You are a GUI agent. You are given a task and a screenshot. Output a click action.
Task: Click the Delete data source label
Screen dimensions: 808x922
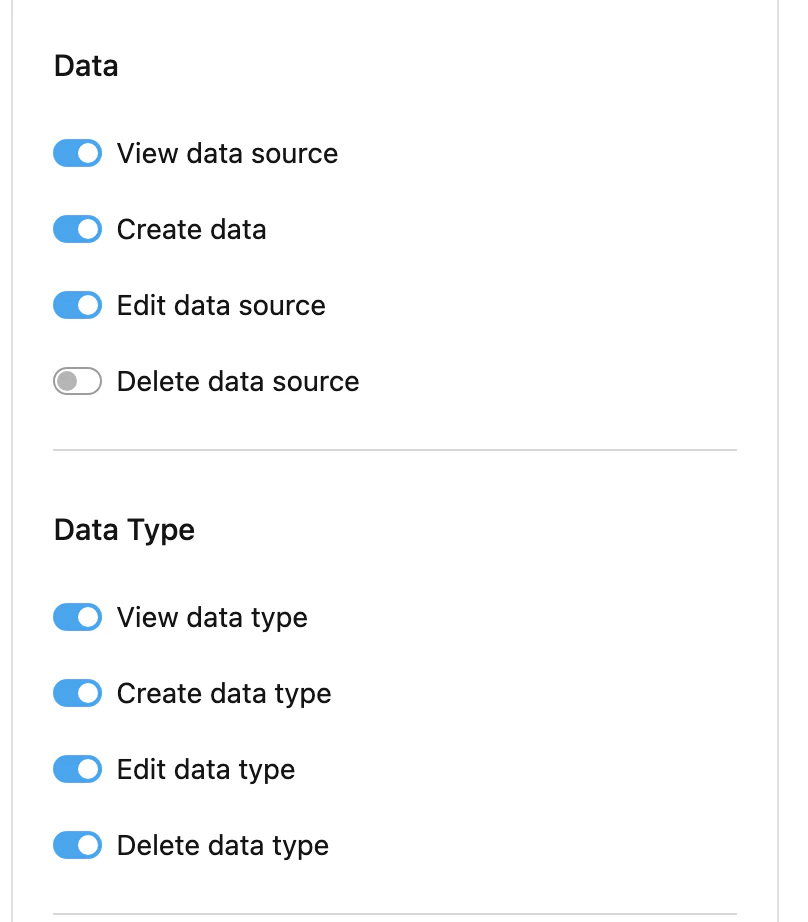pyautogui.click(x=237, y=381)
